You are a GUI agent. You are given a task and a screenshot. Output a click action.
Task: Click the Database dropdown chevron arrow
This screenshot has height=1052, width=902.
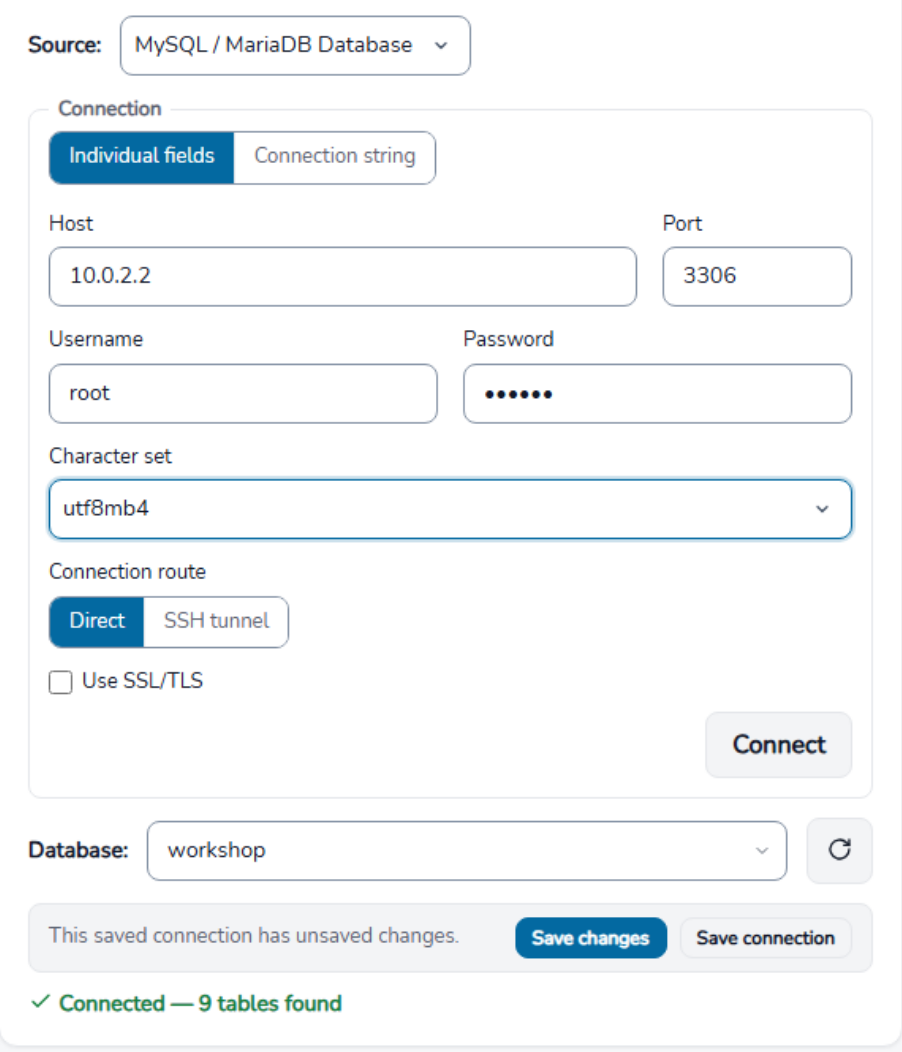click(x=762, y=851)
